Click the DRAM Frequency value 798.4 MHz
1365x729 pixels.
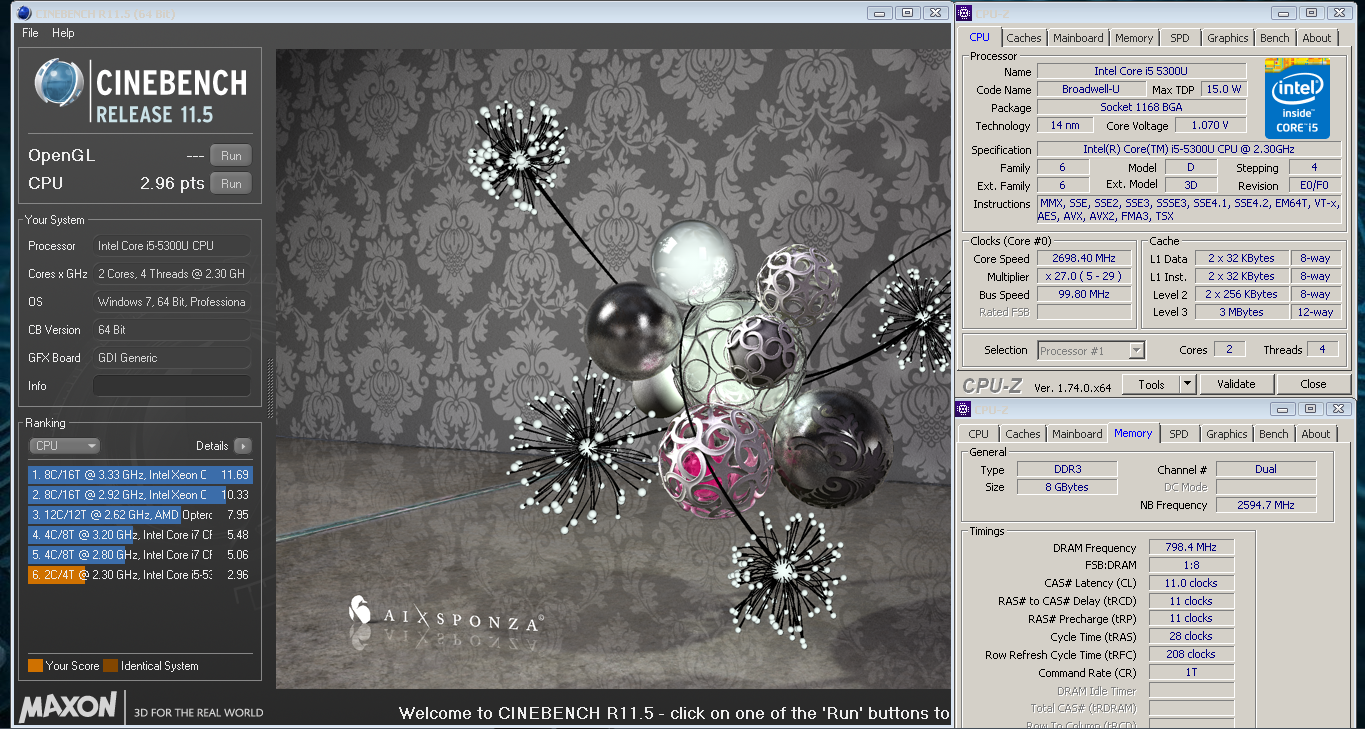click(1191, 548)
